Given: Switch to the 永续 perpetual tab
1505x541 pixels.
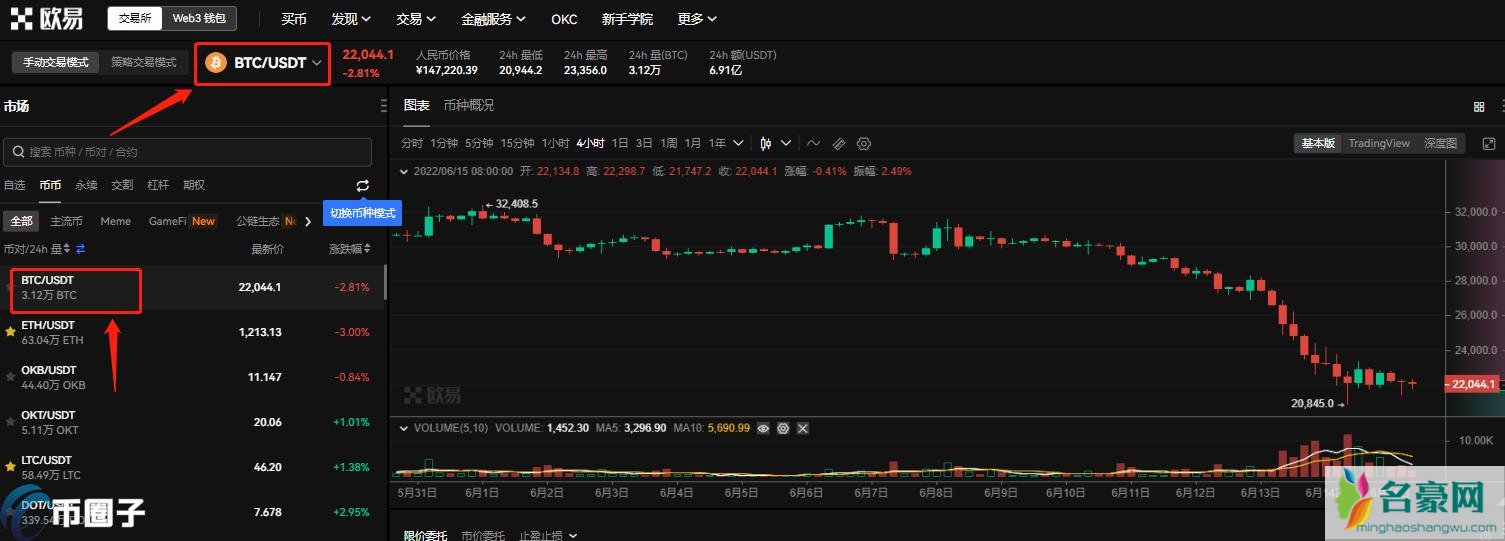Looking at the screenshot, I should (x=86, y=185).
